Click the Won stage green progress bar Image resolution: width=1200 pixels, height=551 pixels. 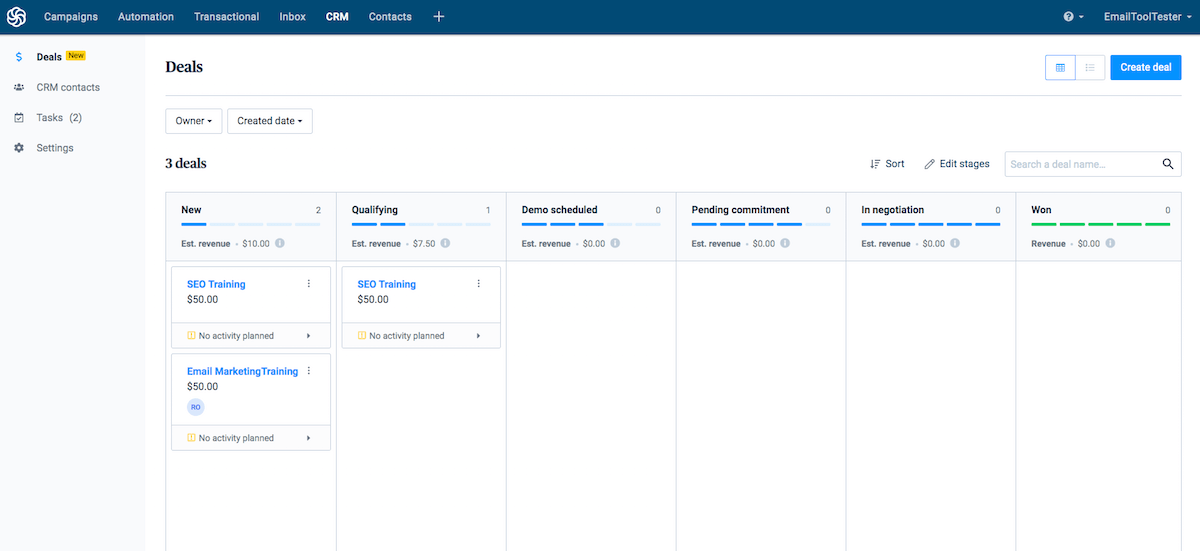click(x=1100, y=225)
